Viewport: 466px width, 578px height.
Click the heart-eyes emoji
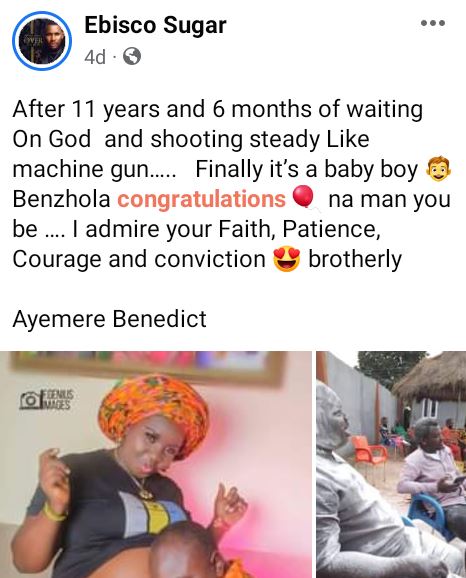[286, 260]
